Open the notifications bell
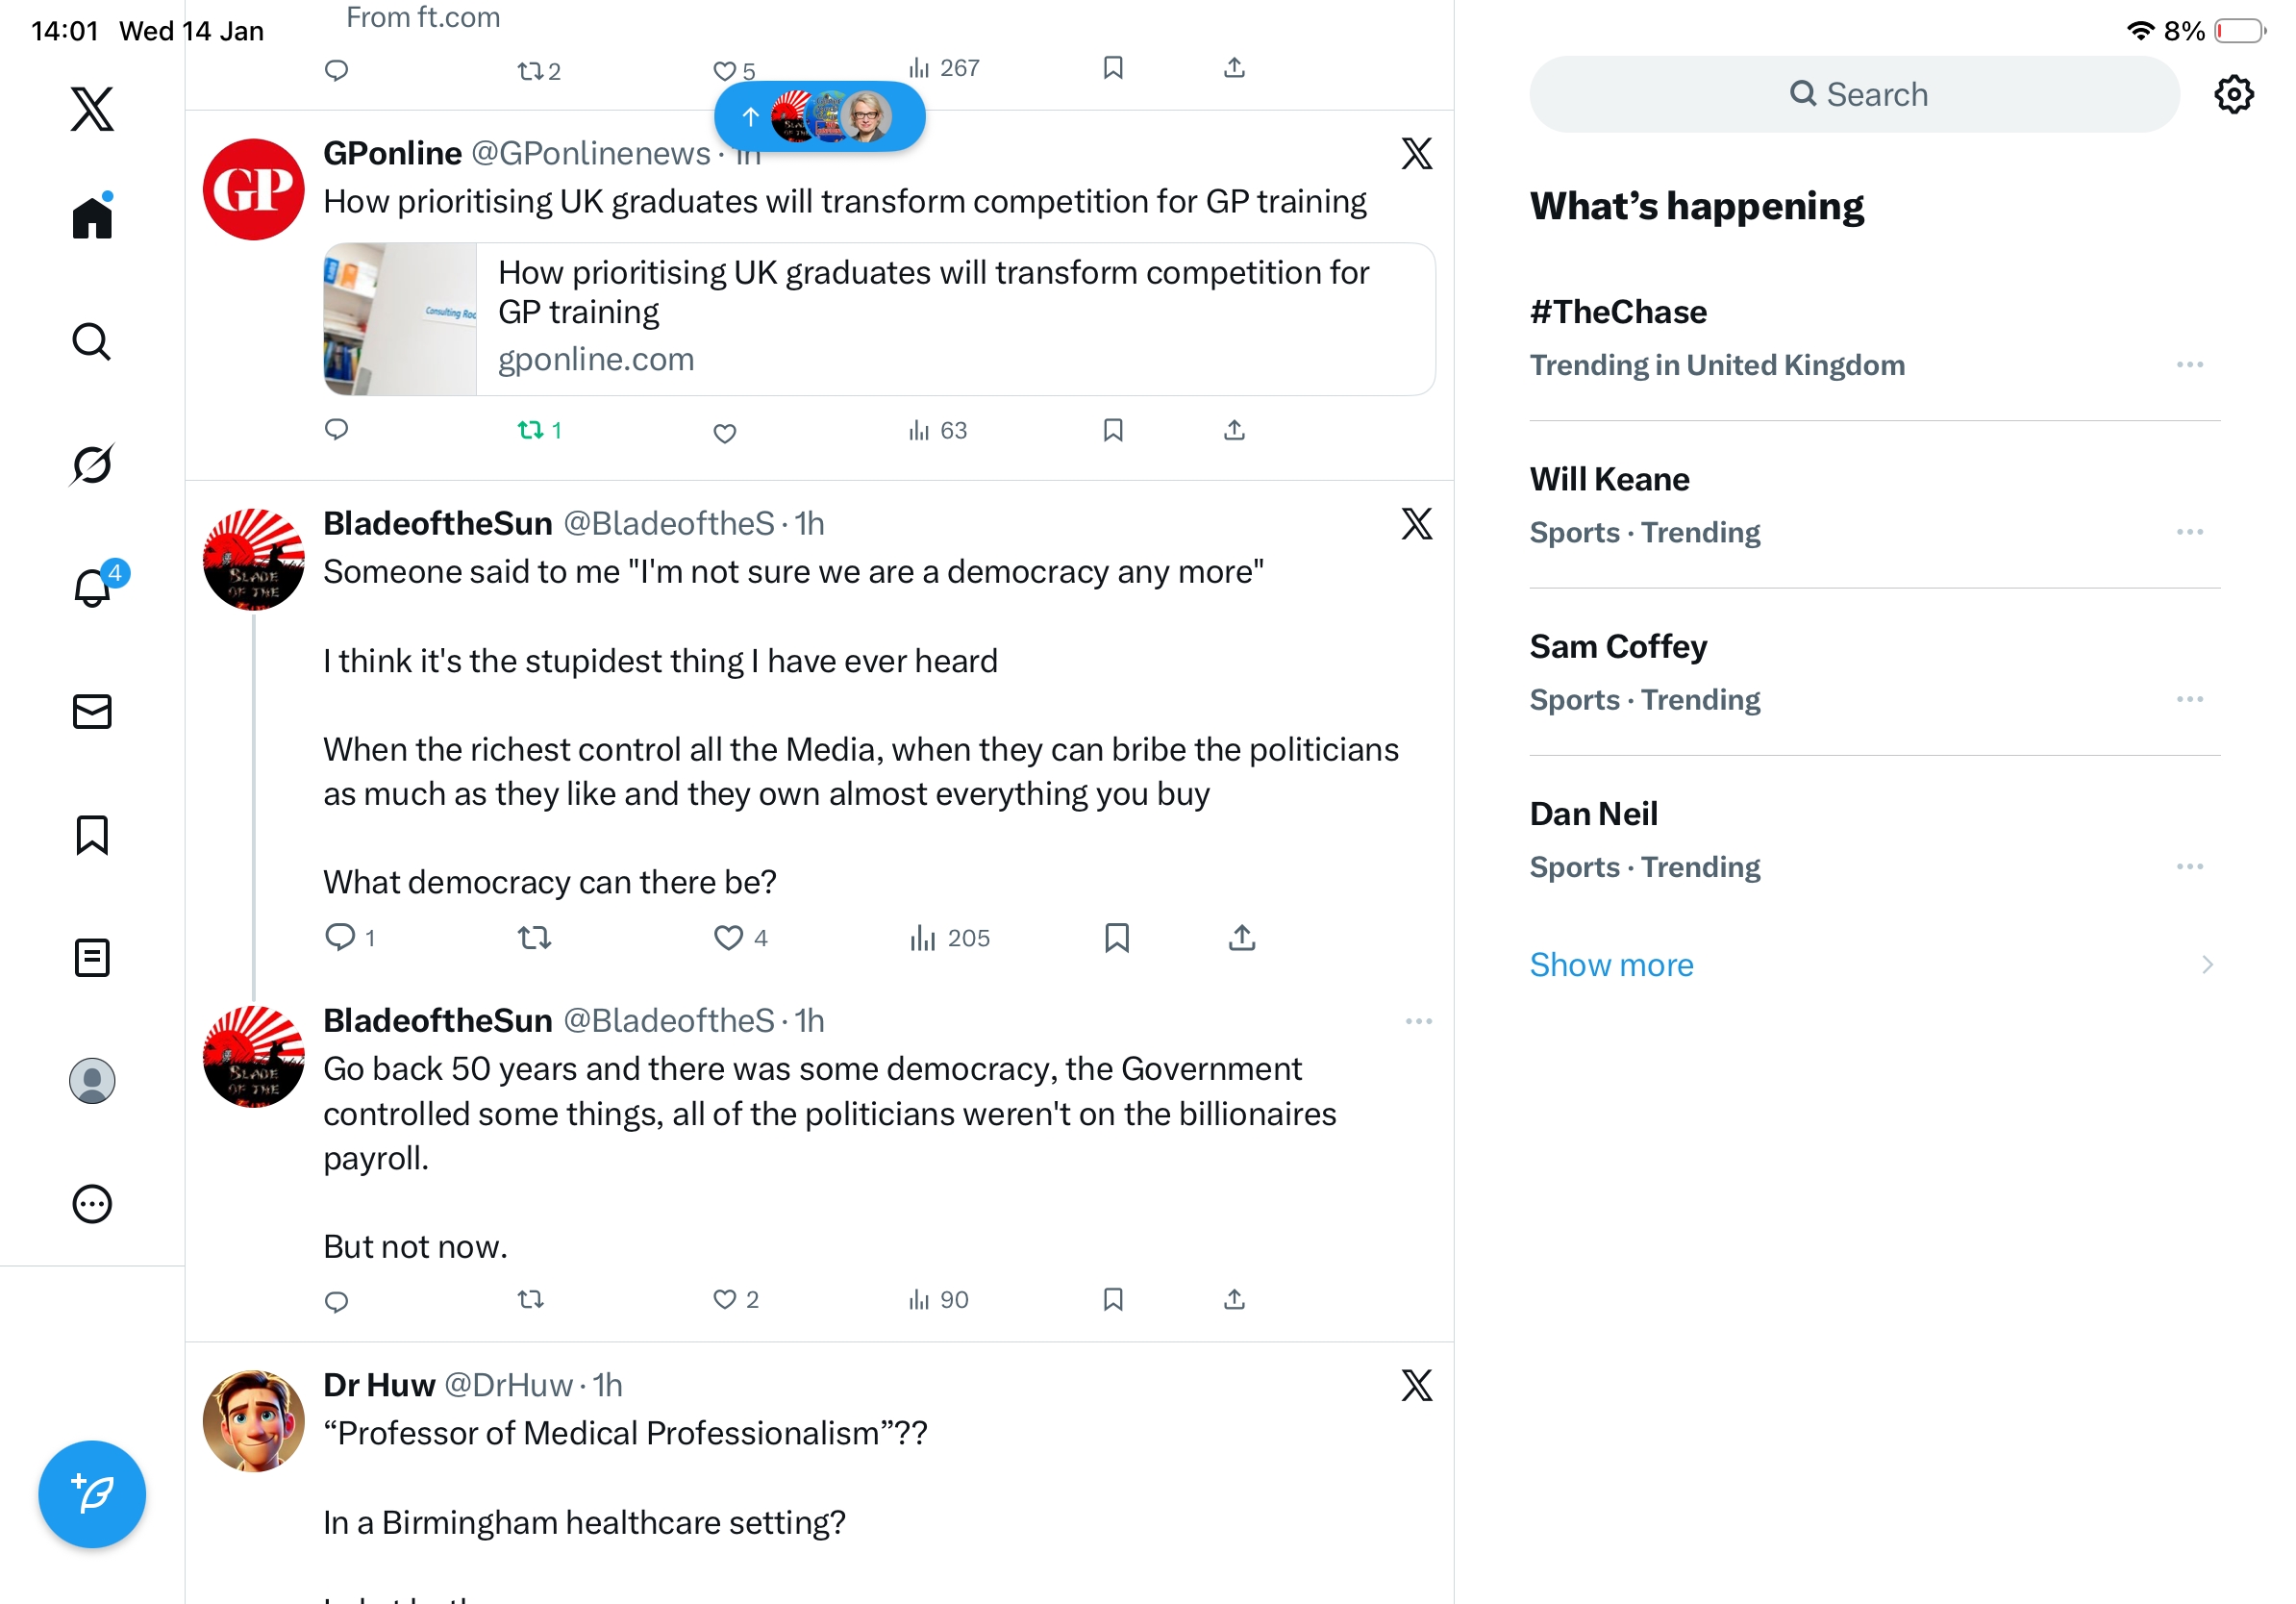The image size is (2296, 1604). click(92, 588)
